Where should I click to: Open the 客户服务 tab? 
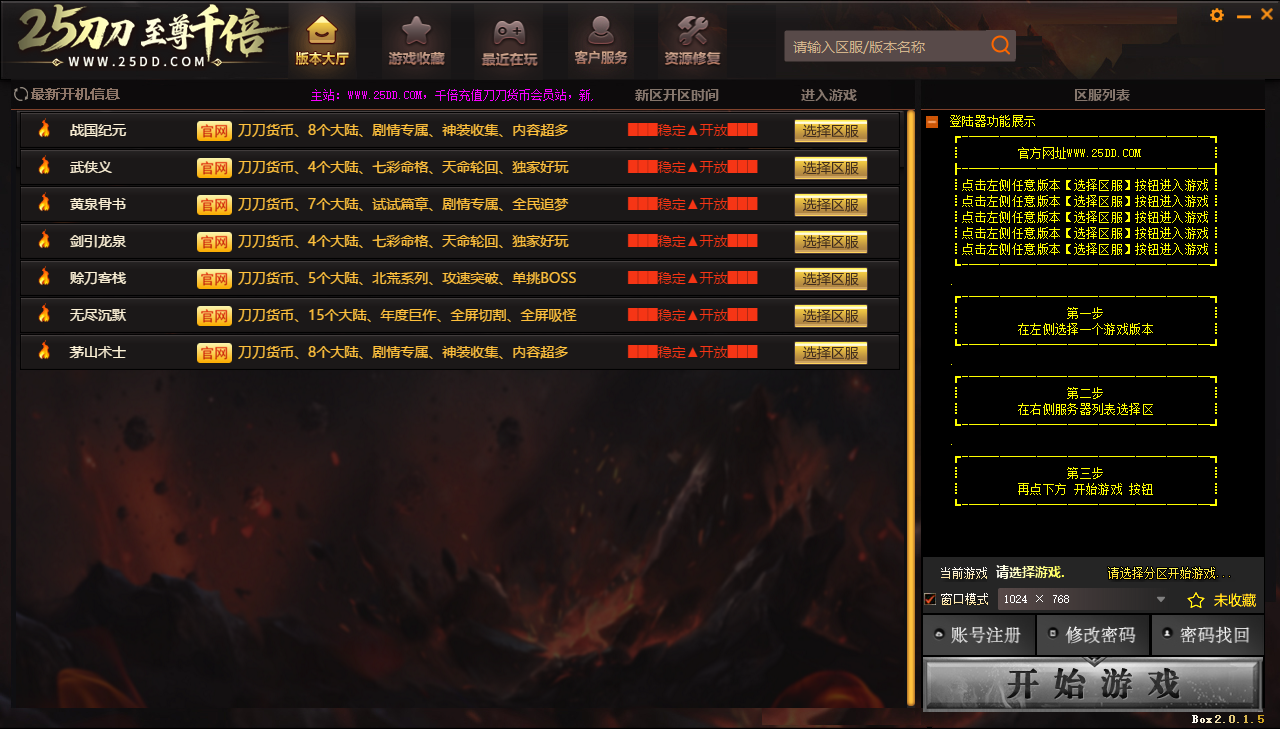click(x=601, y=41)
